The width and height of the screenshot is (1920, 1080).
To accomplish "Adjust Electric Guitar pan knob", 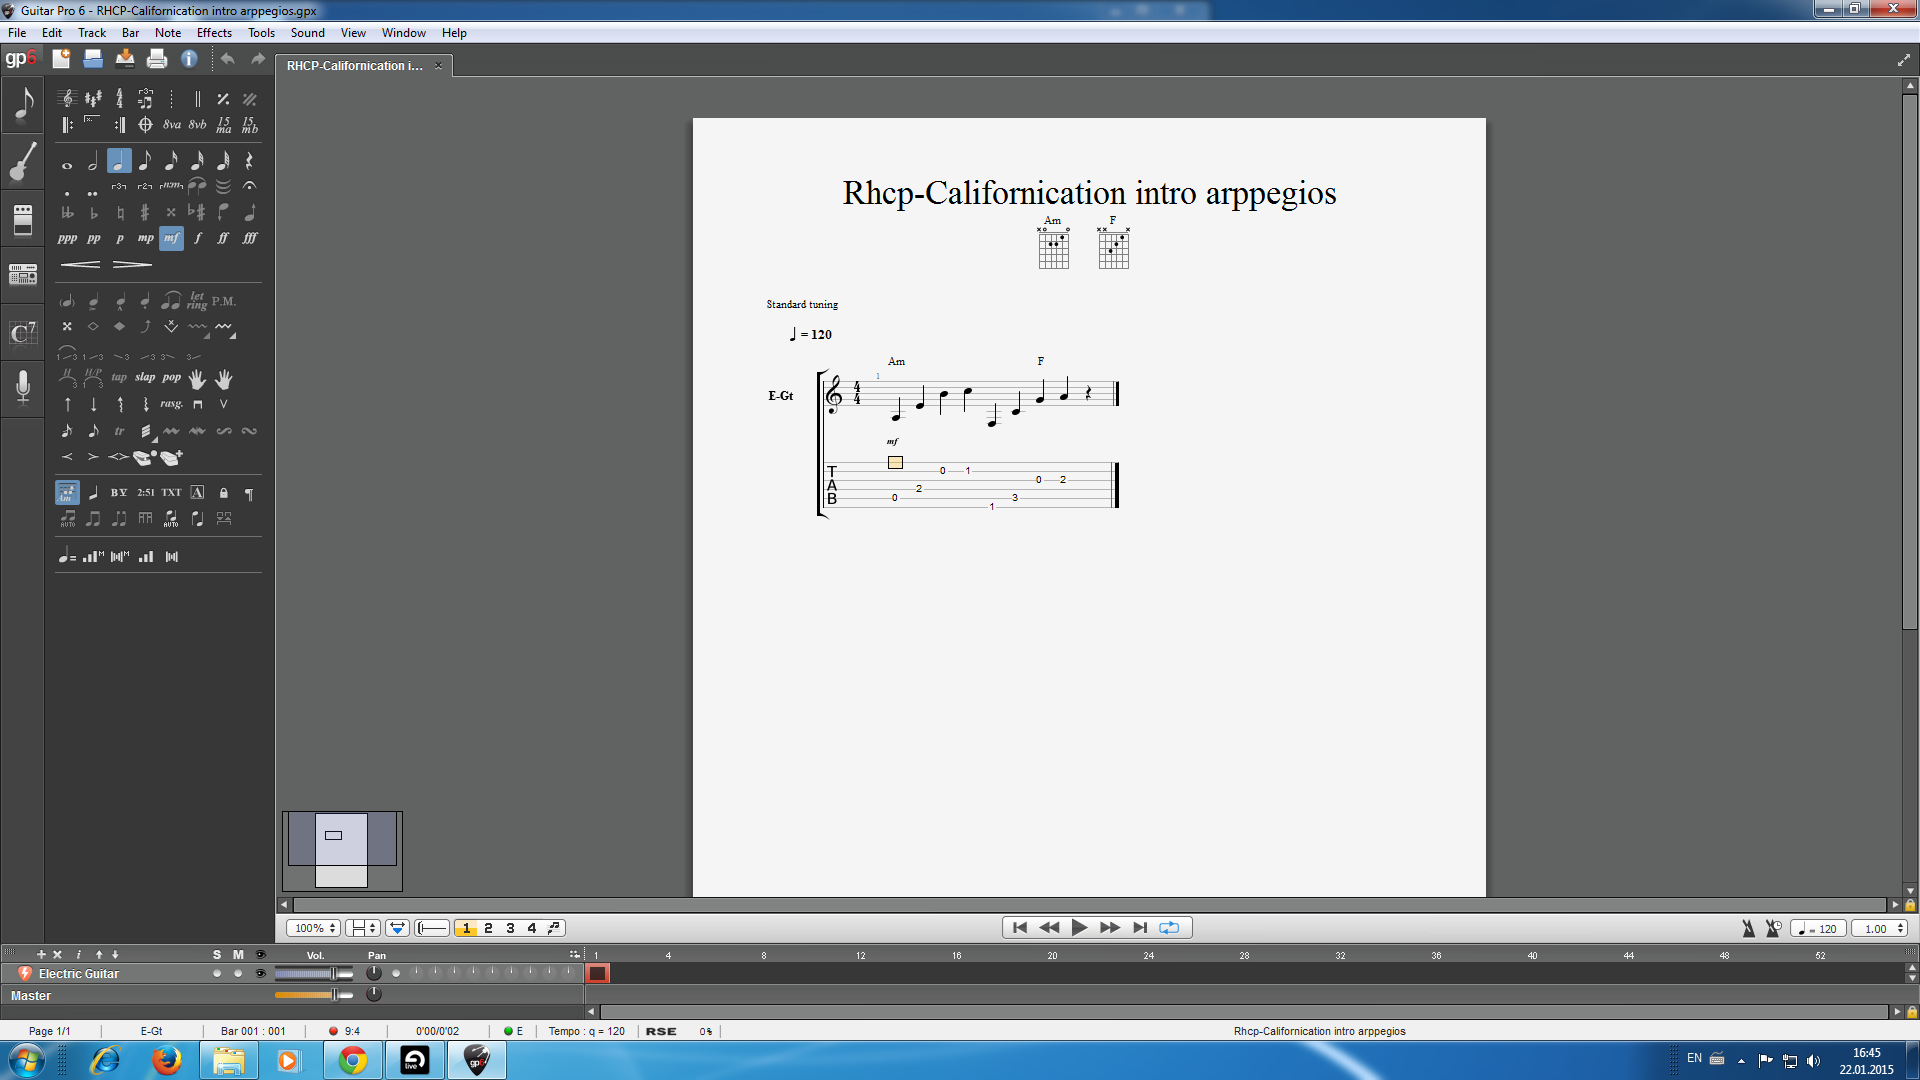I will pyautogui.click(x=374, y=973).
